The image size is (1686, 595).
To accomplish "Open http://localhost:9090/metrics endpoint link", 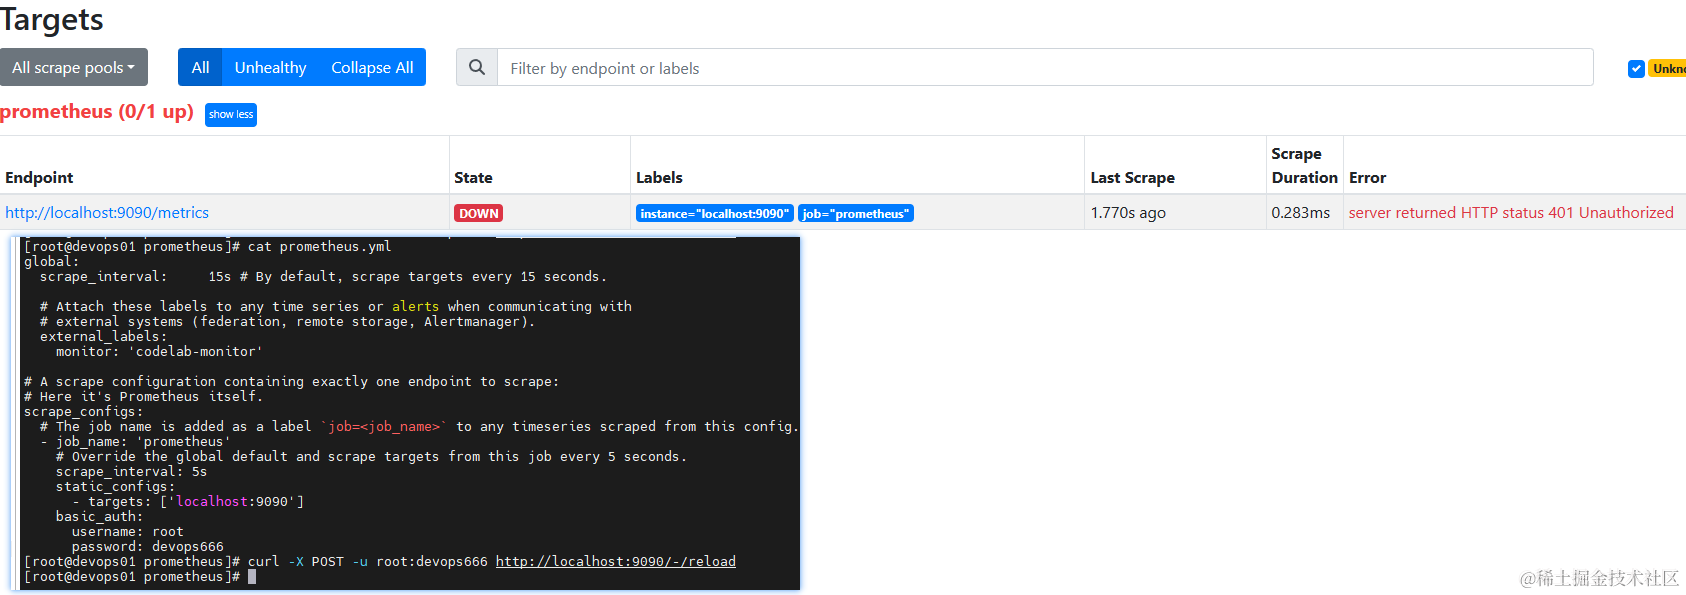I will 107,213.
